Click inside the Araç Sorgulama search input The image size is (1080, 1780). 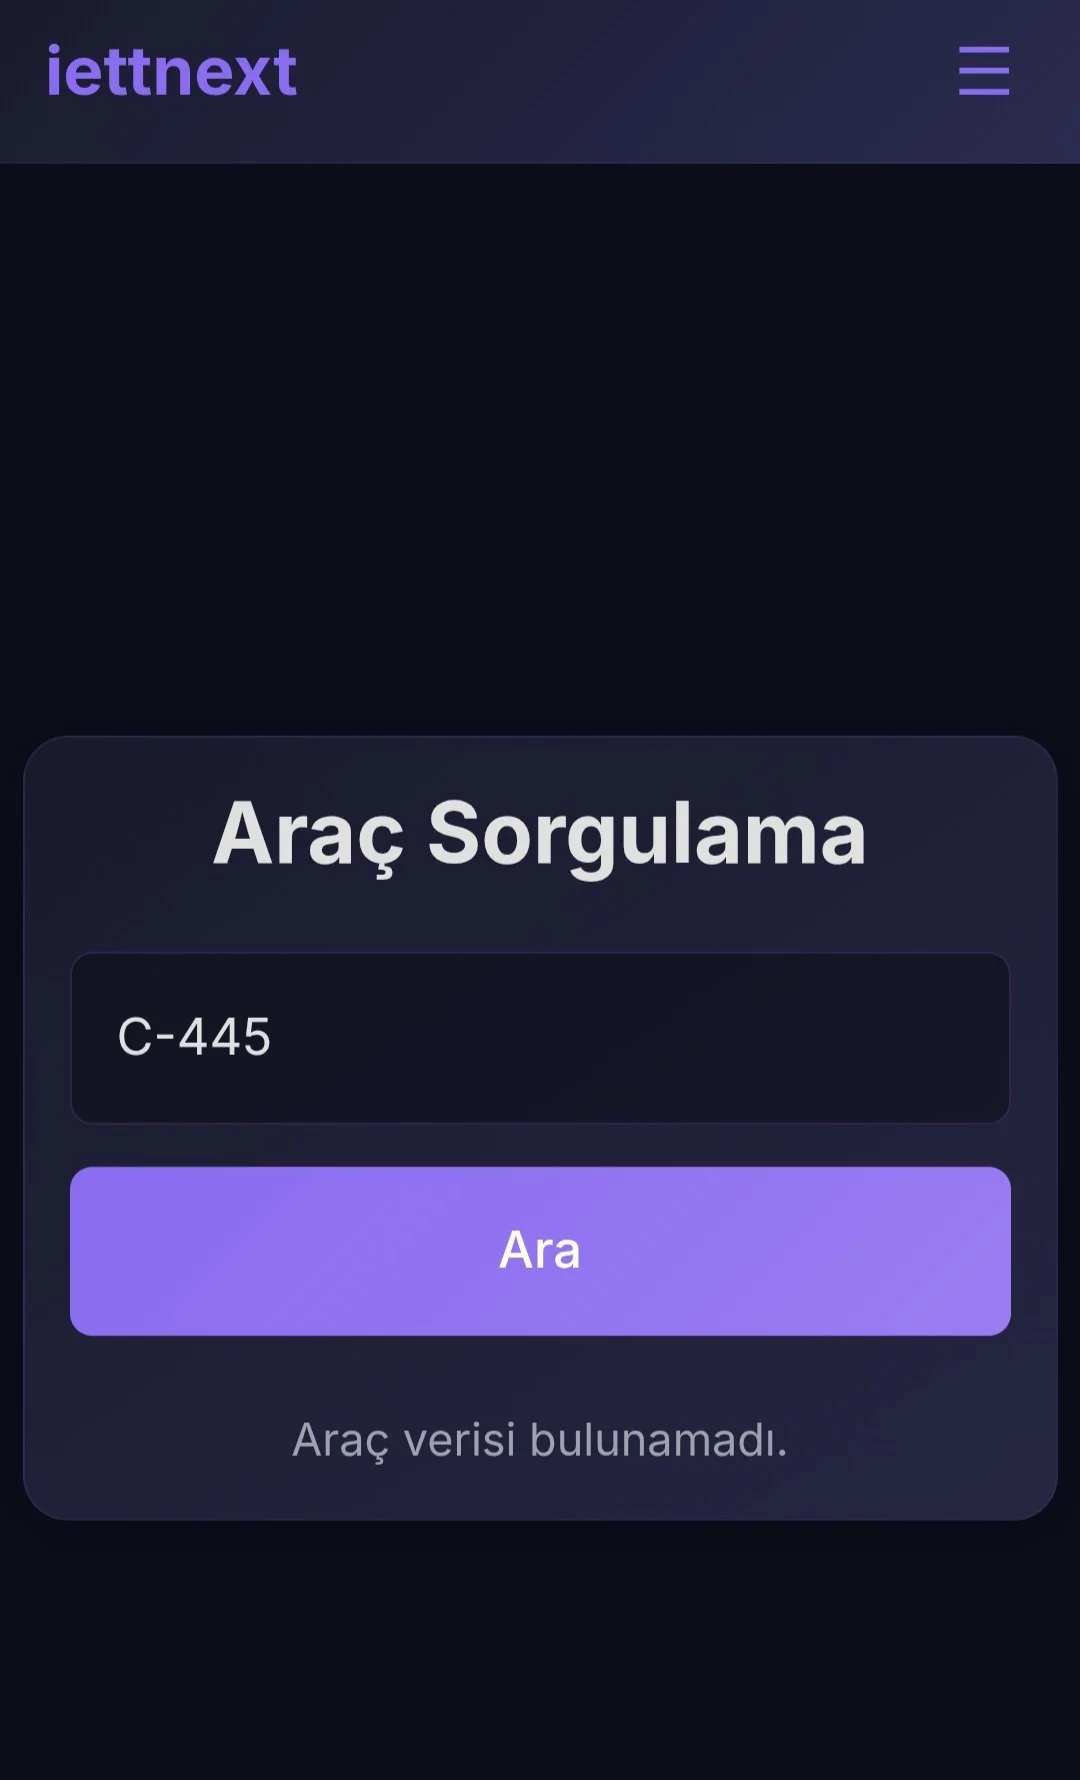pos(540,1037)
